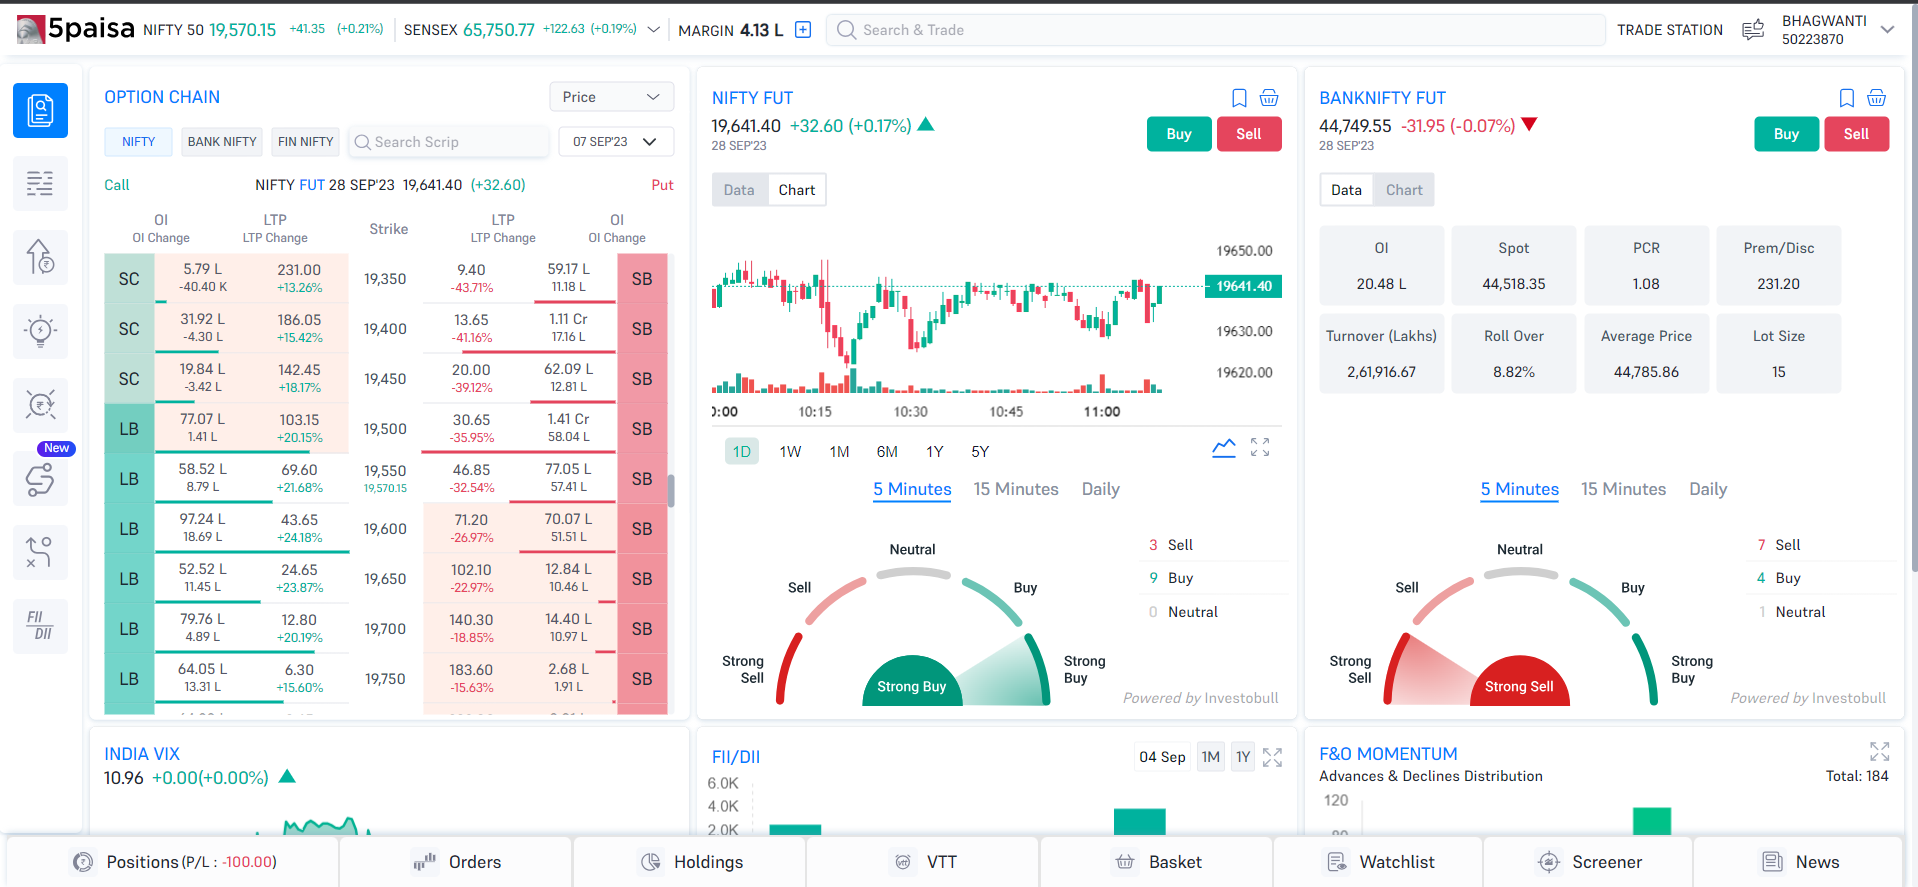Click the TRADE STATION link
The image size is (1918, 887).
(x=1670, y=30)
